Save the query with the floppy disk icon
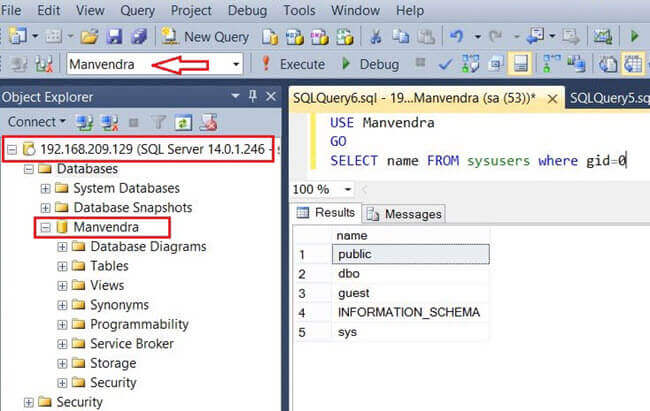The width and height of the screenshot is (650, 411). click(114, 37)
